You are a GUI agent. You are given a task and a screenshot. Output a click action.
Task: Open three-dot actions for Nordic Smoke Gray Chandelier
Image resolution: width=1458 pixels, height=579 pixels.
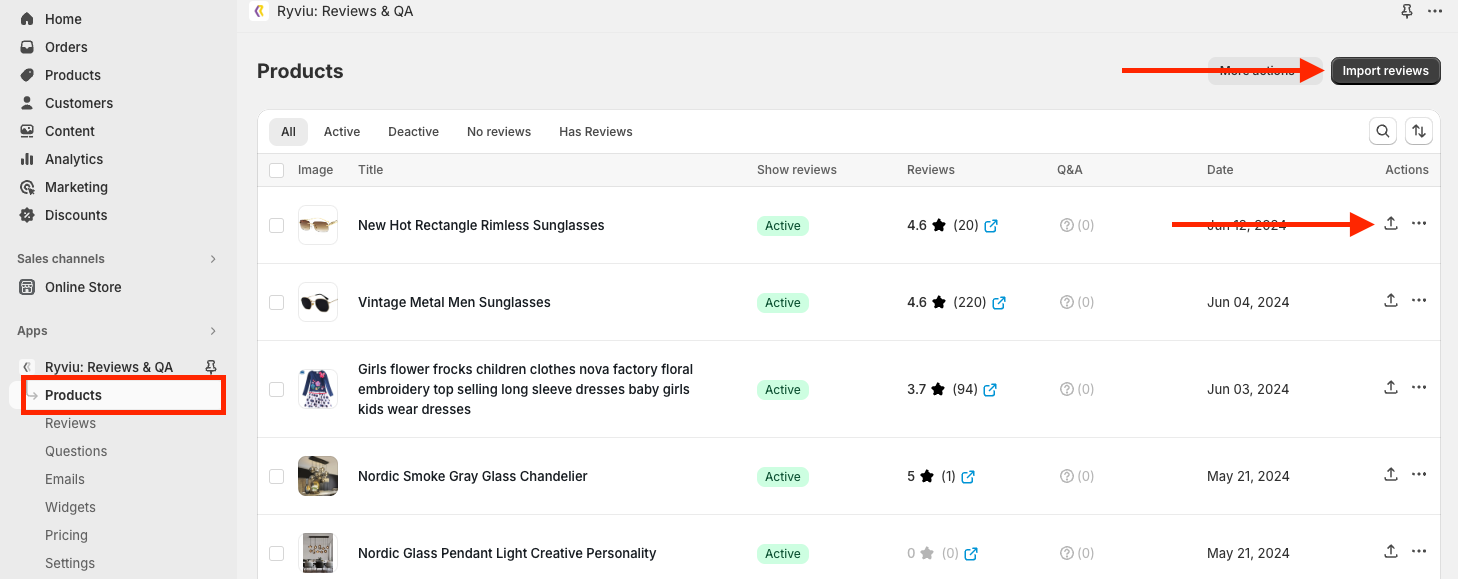1419,474
